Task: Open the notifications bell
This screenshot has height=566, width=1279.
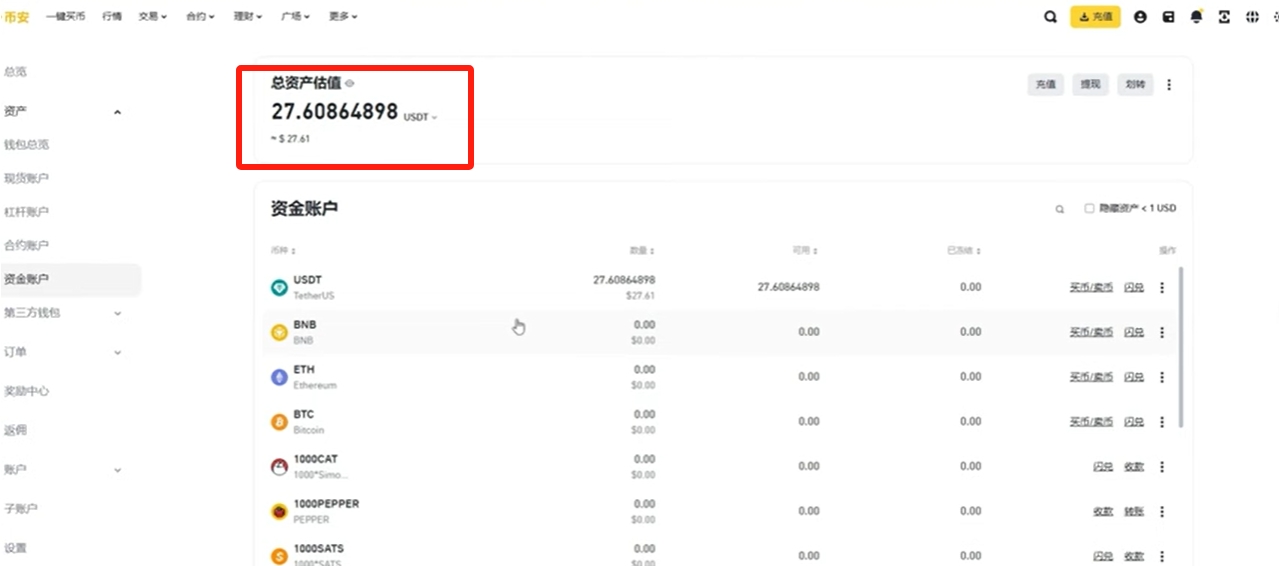Action: pos(1196,17)
